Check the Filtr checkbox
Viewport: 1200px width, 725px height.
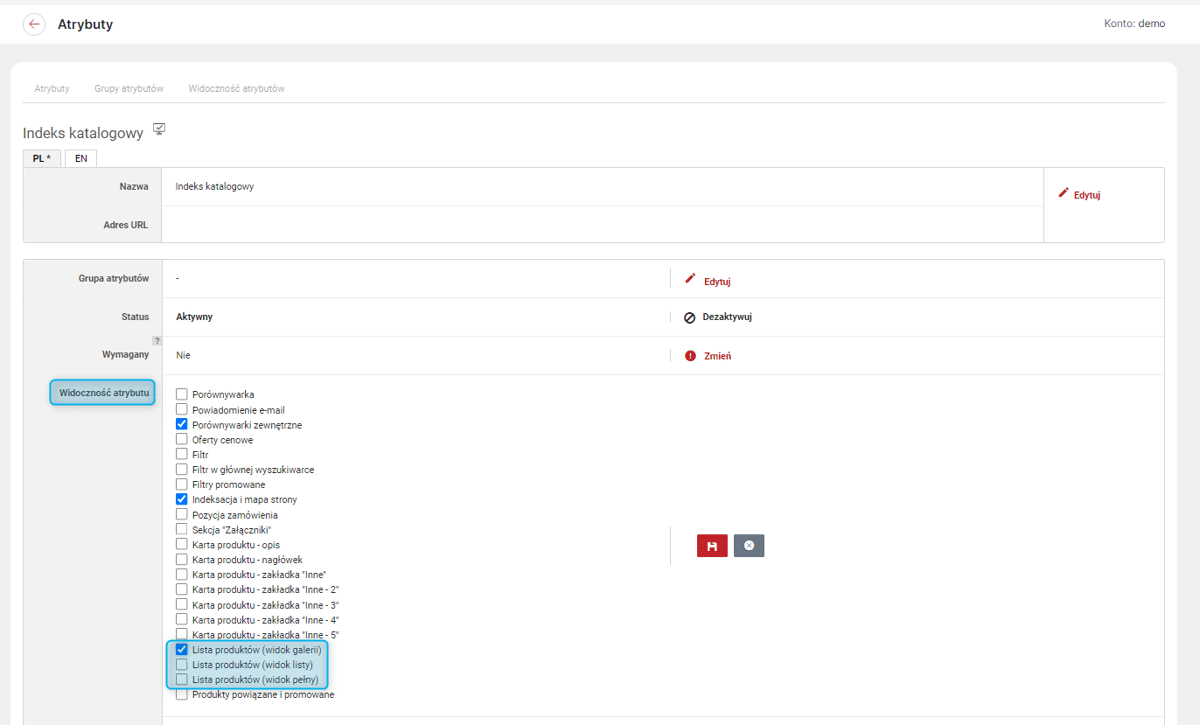[x=182, y=455]
